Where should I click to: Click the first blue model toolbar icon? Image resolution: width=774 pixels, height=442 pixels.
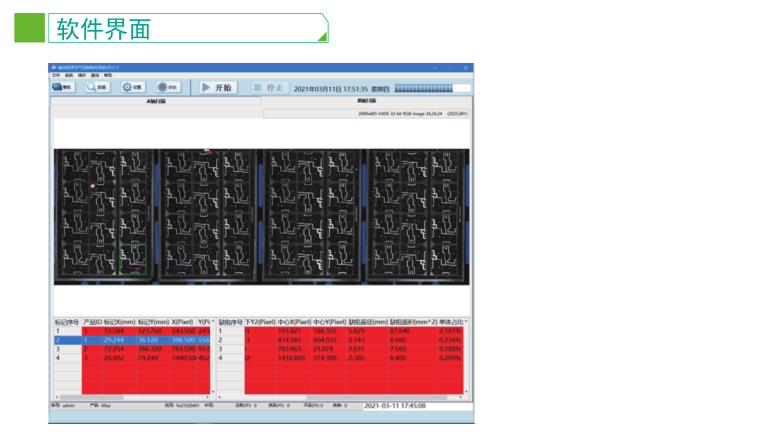coord(63,87)
